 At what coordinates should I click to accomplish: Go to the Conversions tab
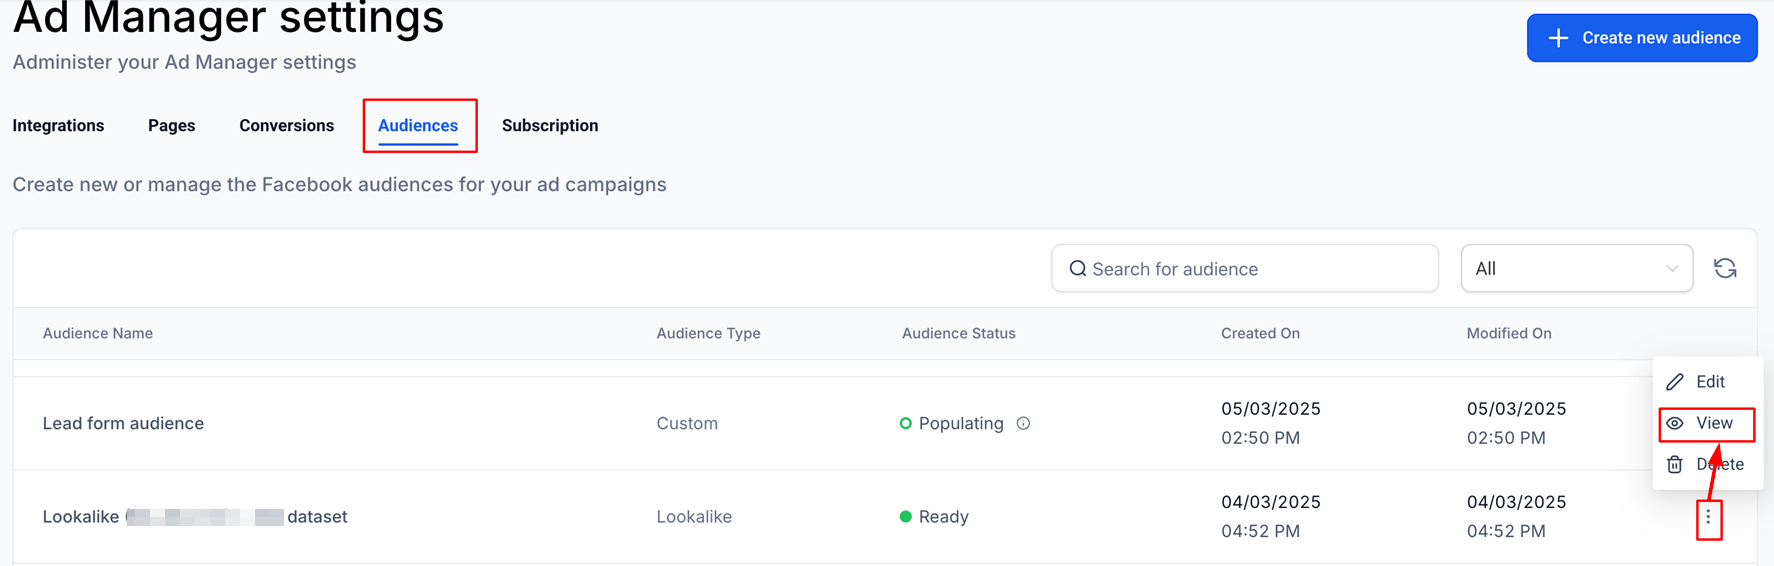pyautogui.click(x=286, y=125)
